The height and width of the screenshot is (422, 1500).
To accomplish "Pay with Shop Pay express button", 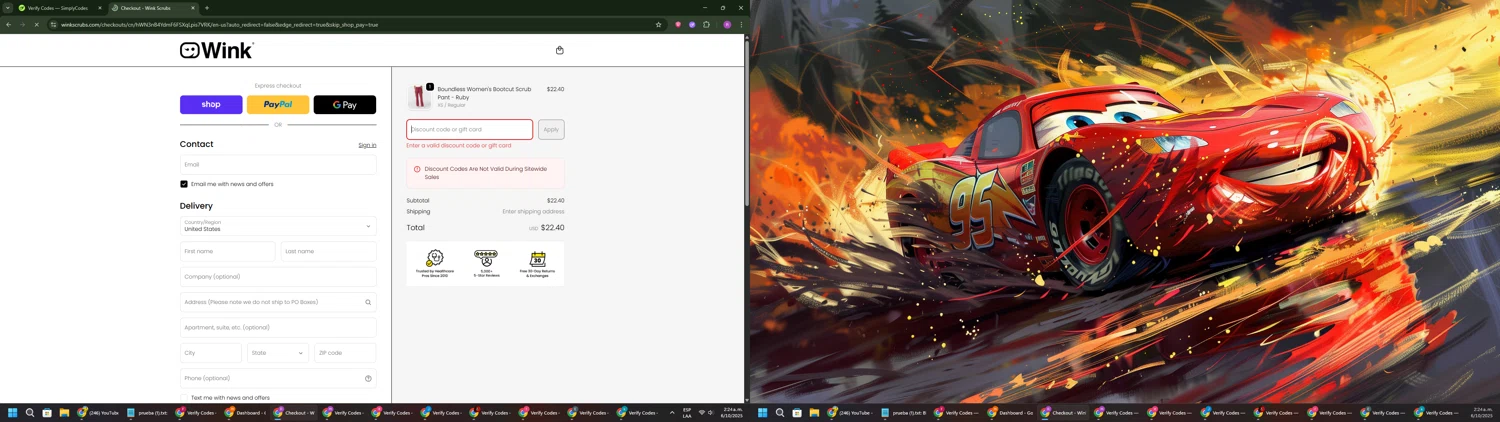I will 211,105.
